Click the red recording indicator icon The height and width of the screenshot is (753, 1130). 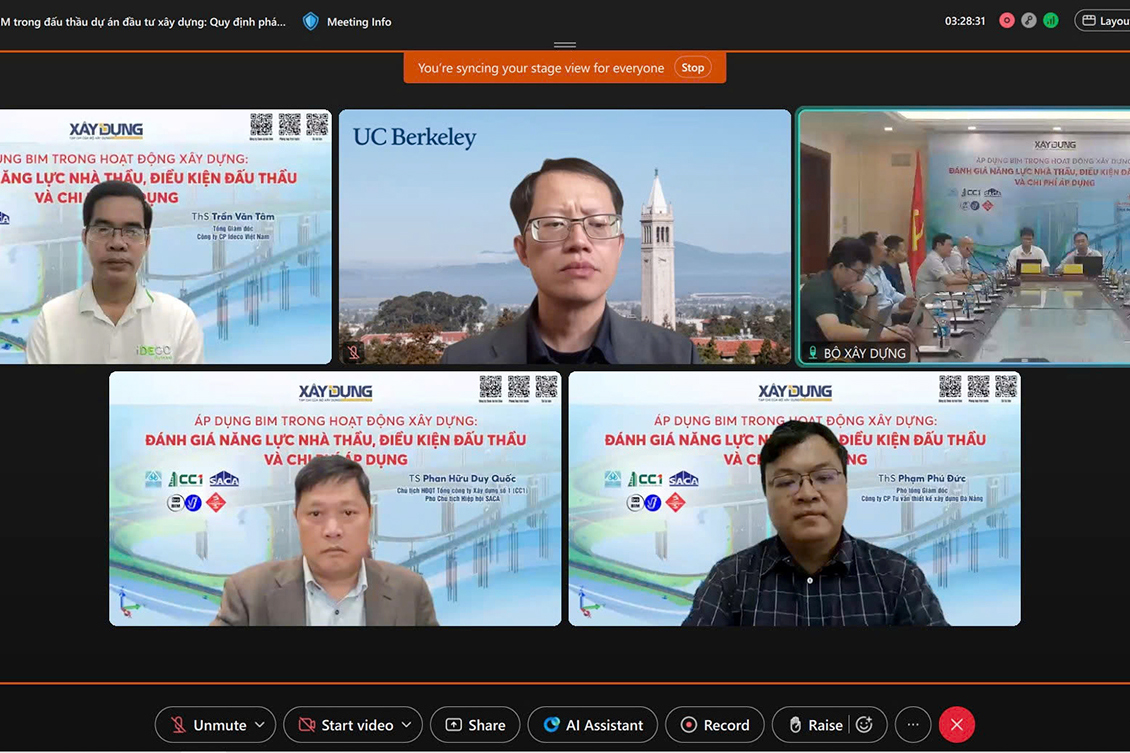(1007, 21)
